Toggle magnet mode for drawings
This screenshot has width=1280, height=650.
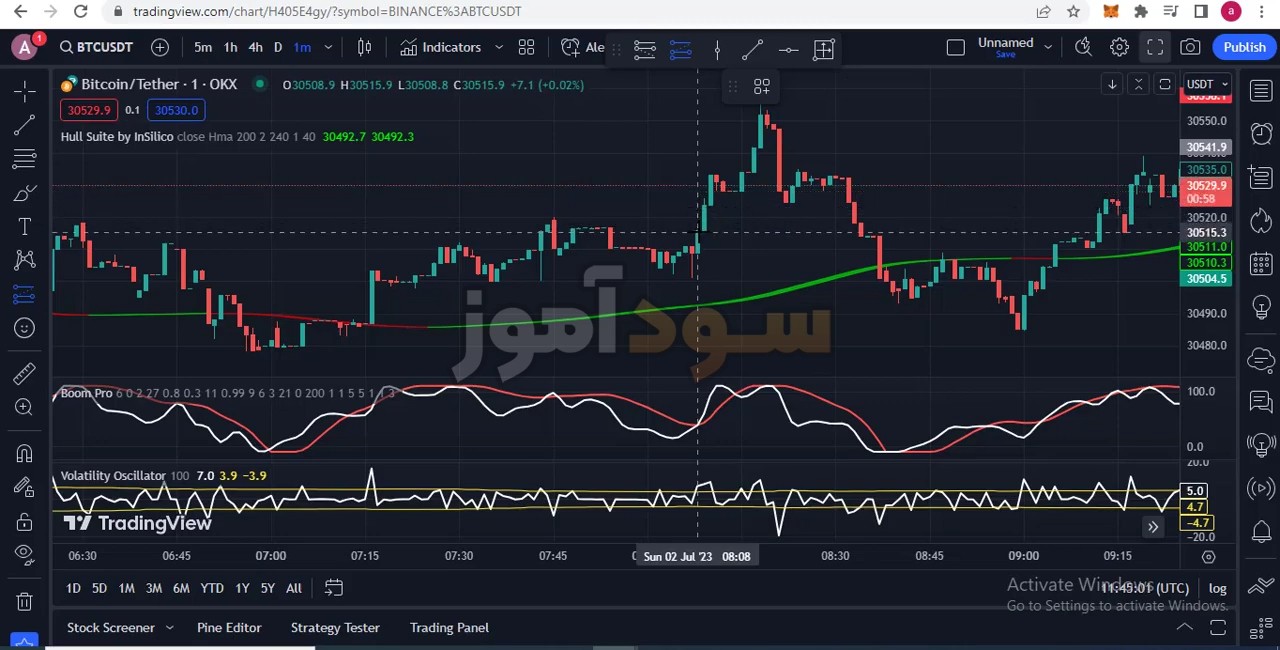click(25, 453)
